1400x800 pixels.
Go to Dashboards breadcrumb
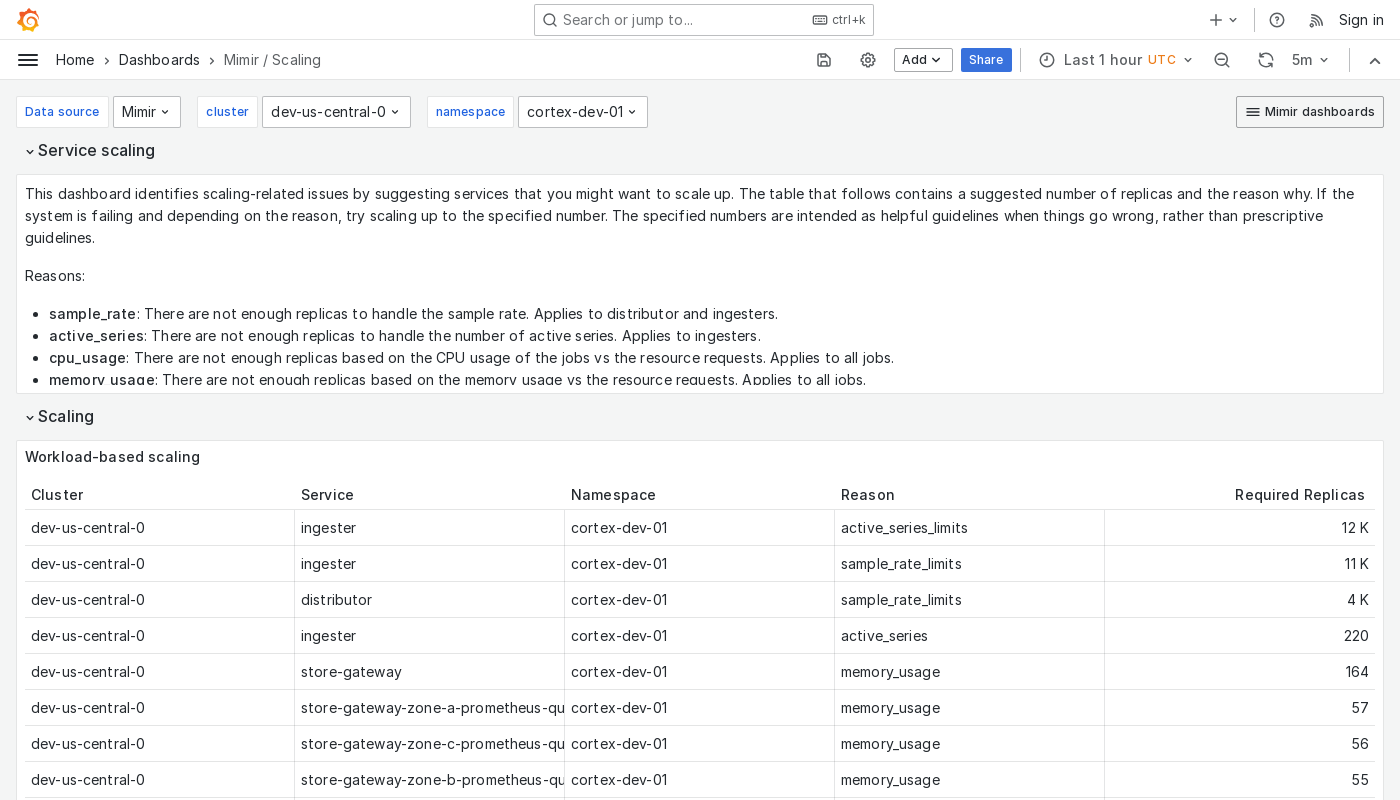click(x=159, y=60)
